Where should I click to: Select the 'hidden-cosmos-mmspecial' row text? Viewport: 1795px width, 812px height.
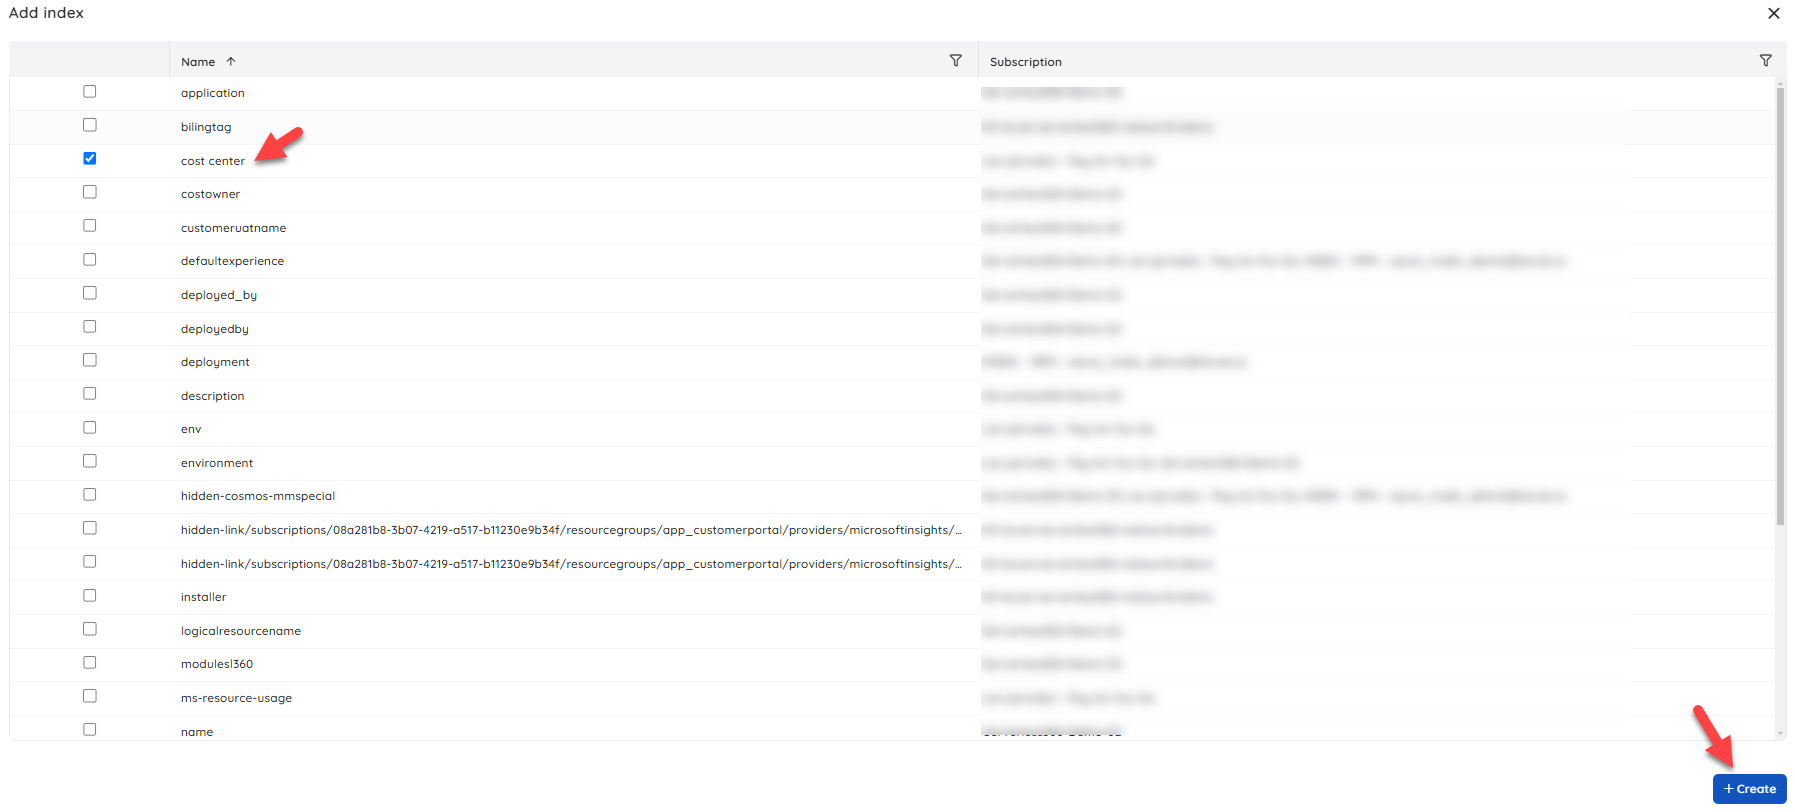[258, 496]
